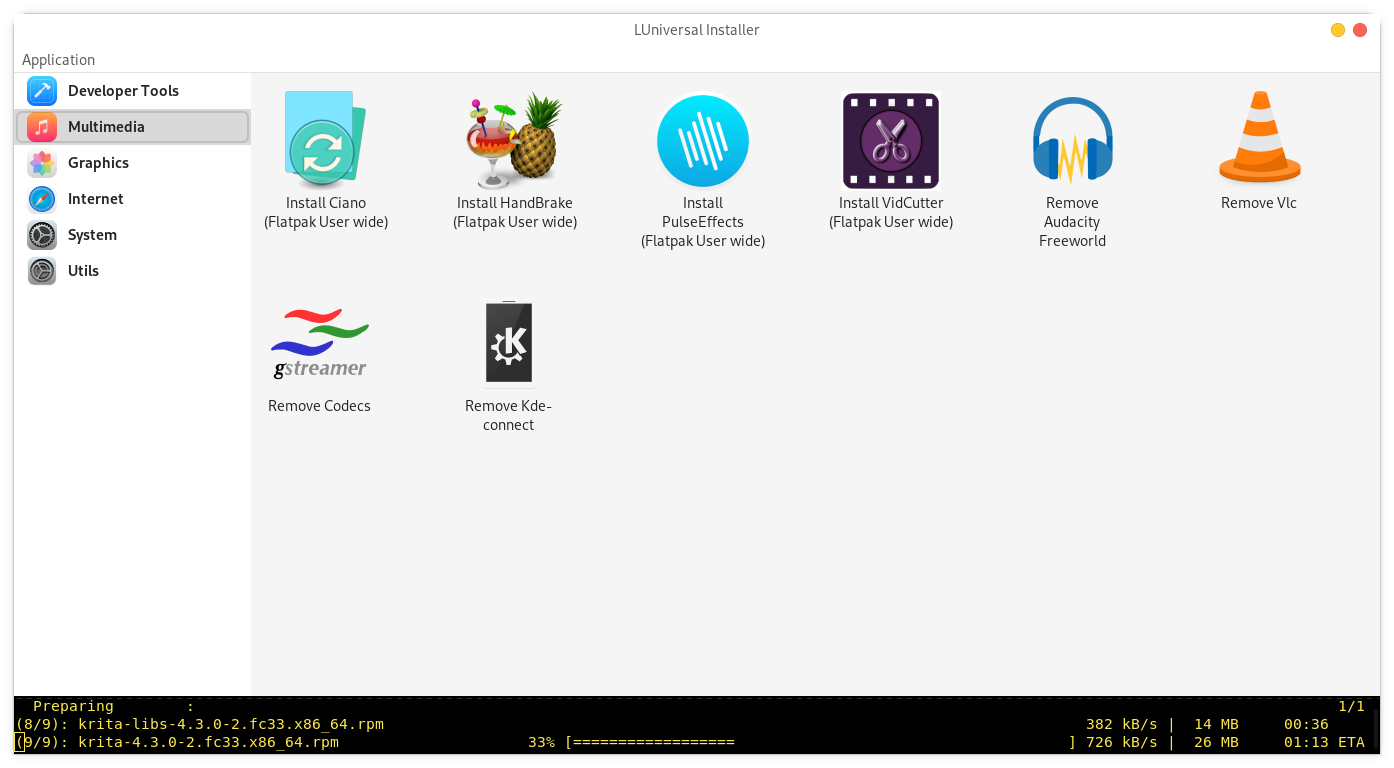1394x768 pixels.
Task: Open the Application menu
Action: coord(58,60)
